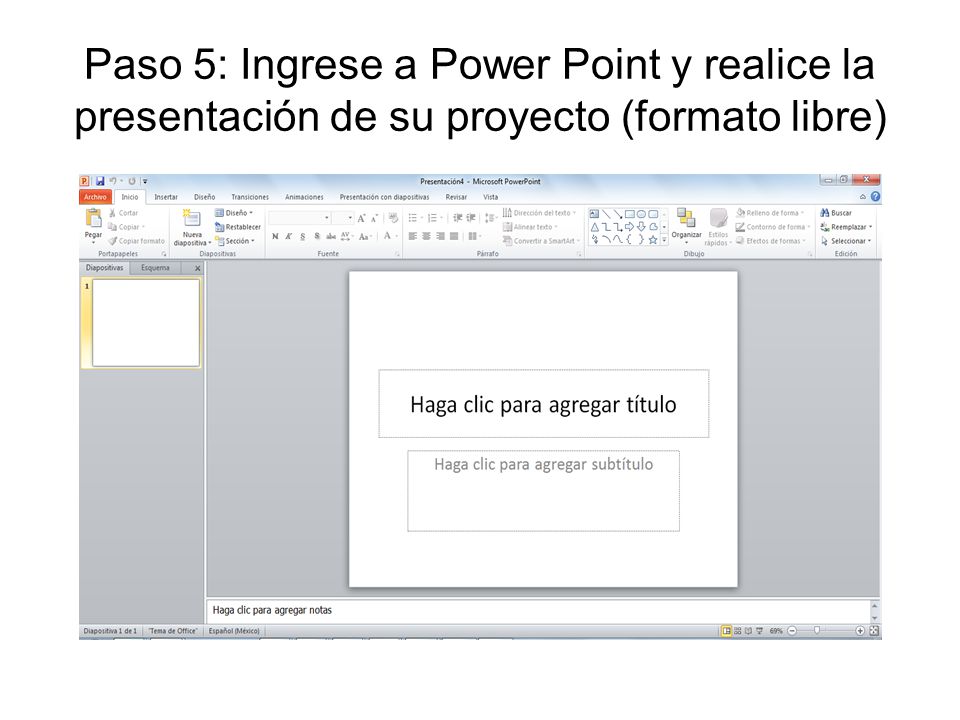Viewport: 960px width, 720px height.
Task: Select the star shape in shapes gallery
Action: coord(653,239)
